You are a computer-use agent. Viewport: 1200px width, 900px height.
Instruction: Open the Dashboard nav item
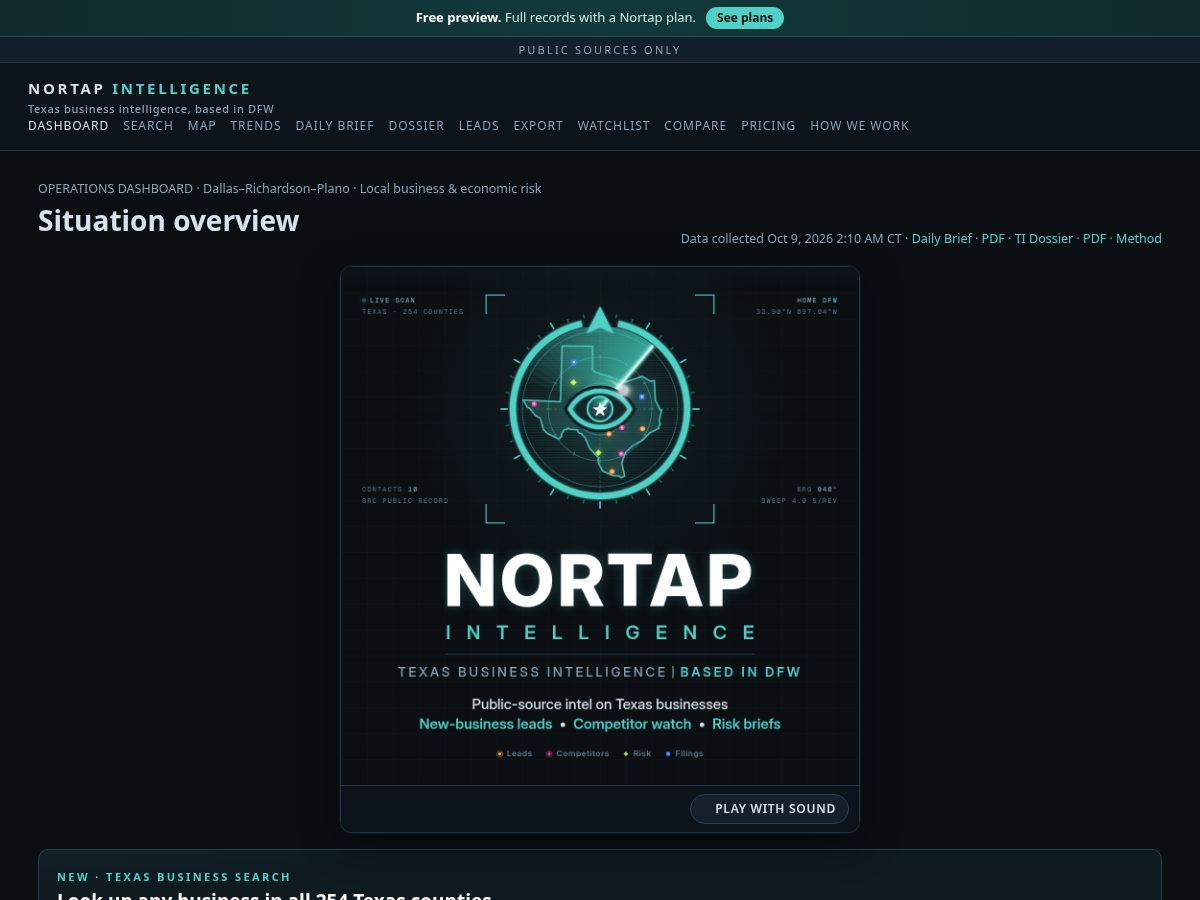coord(68,126)
